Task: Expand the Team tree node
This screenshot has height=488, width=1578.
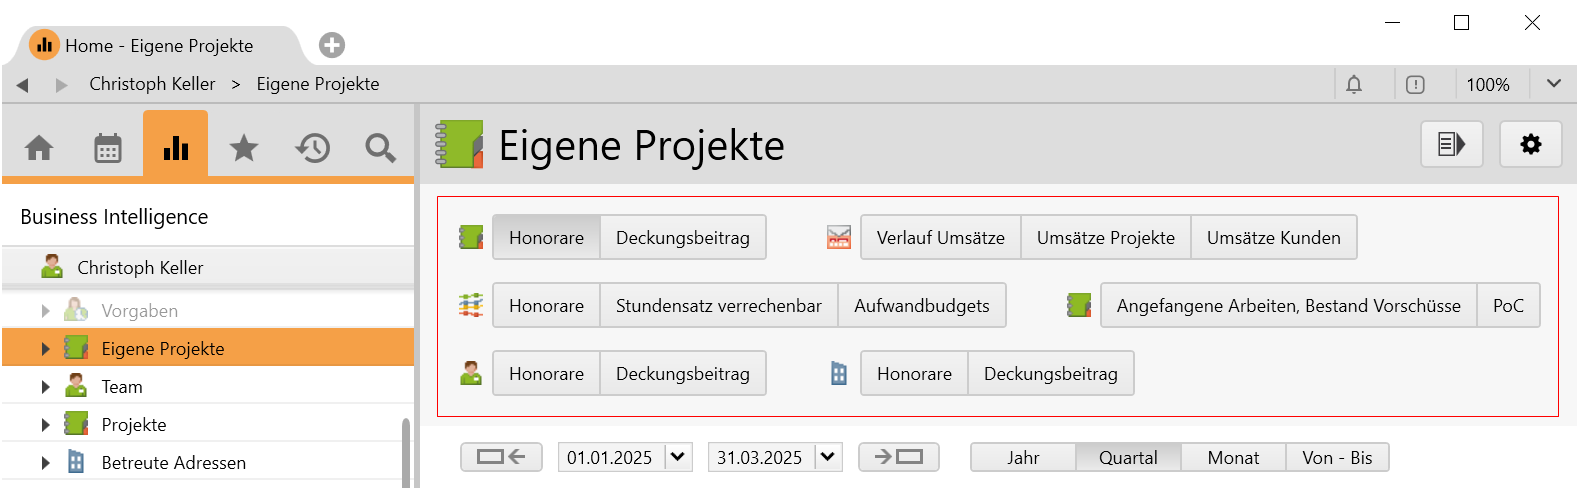Action: (45, 387)
